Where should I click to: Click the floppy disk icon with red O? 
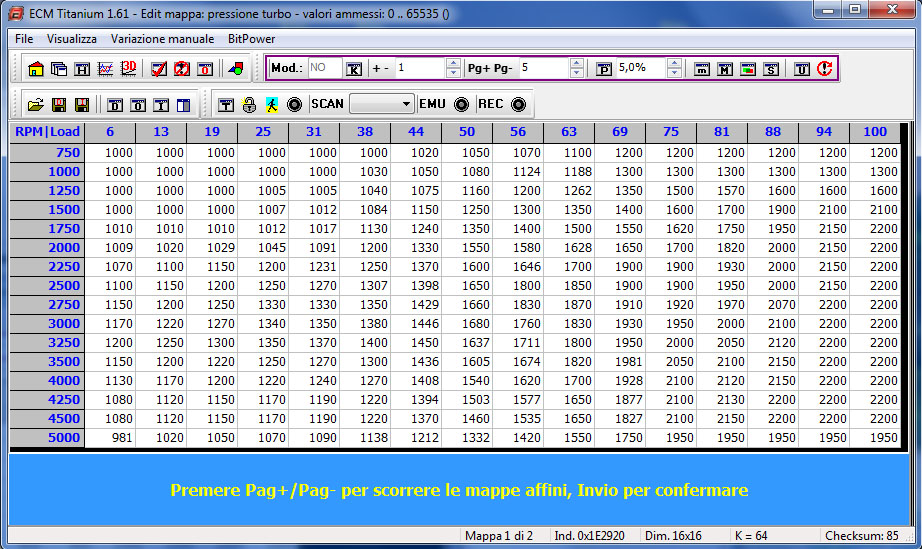pos(59,105)
